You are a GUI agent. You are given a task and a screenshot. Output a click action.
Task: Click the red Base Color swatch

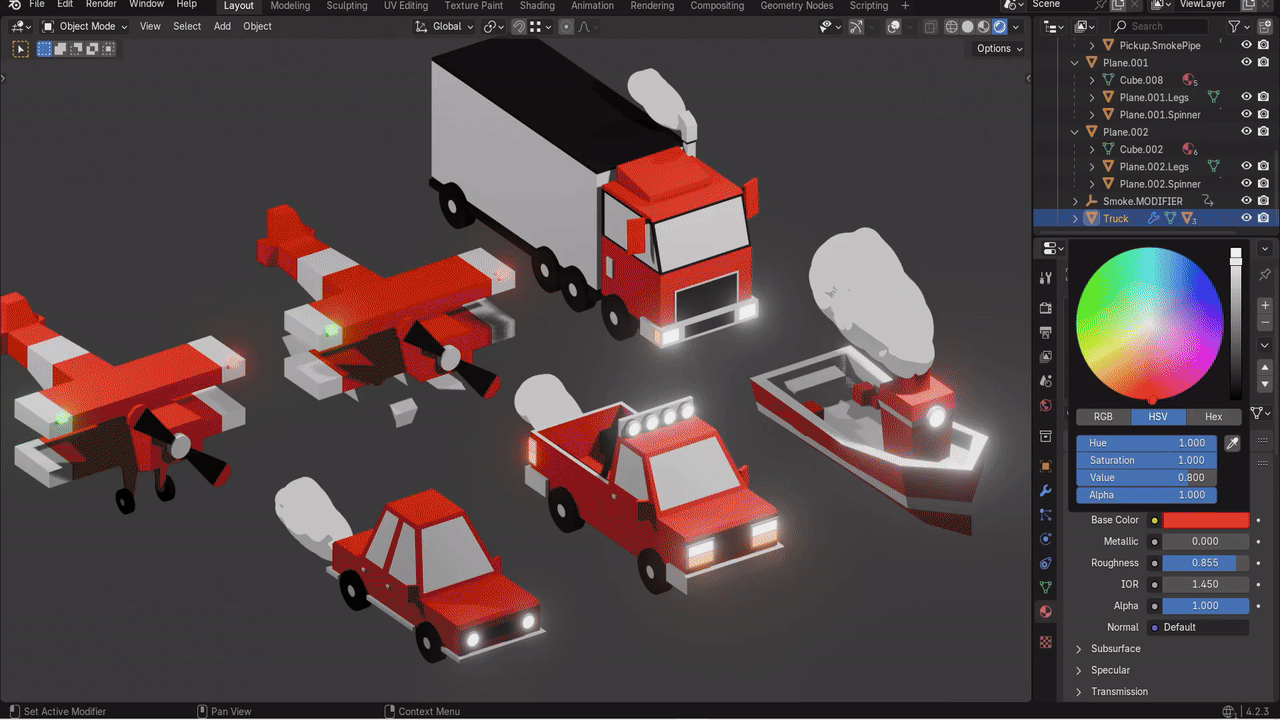(1206, 520)
